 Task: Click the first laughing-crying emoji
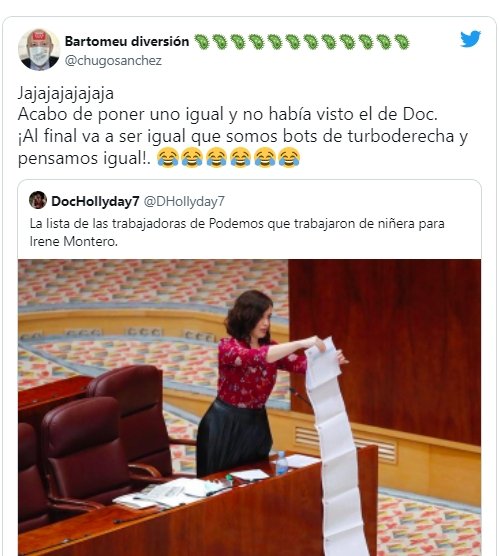168,157
